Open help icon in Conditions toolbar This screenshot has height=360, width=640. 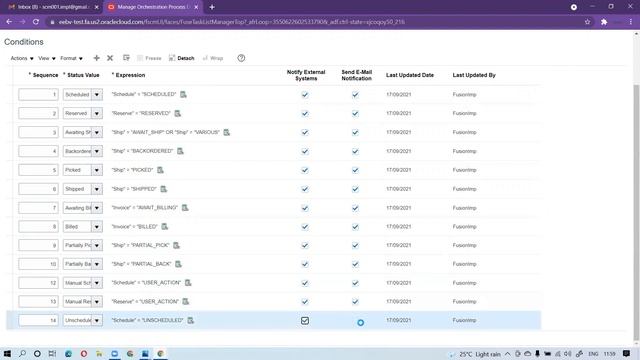point(241,58)
